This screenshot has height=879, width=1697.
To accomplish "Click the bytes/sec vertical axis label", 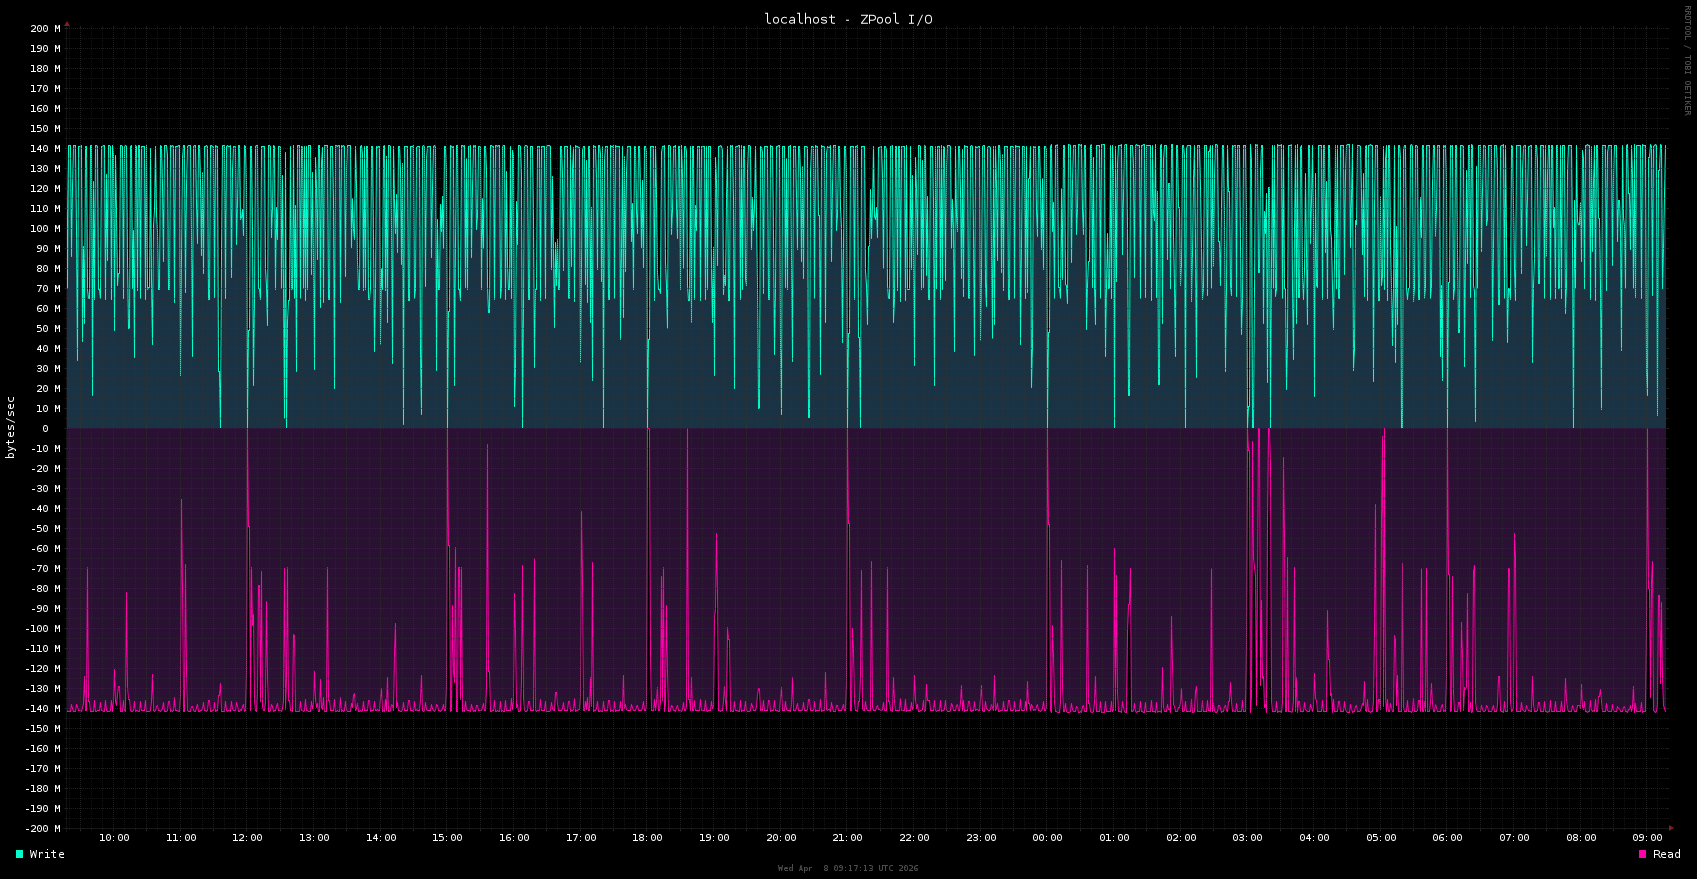I will coord(11,428).
